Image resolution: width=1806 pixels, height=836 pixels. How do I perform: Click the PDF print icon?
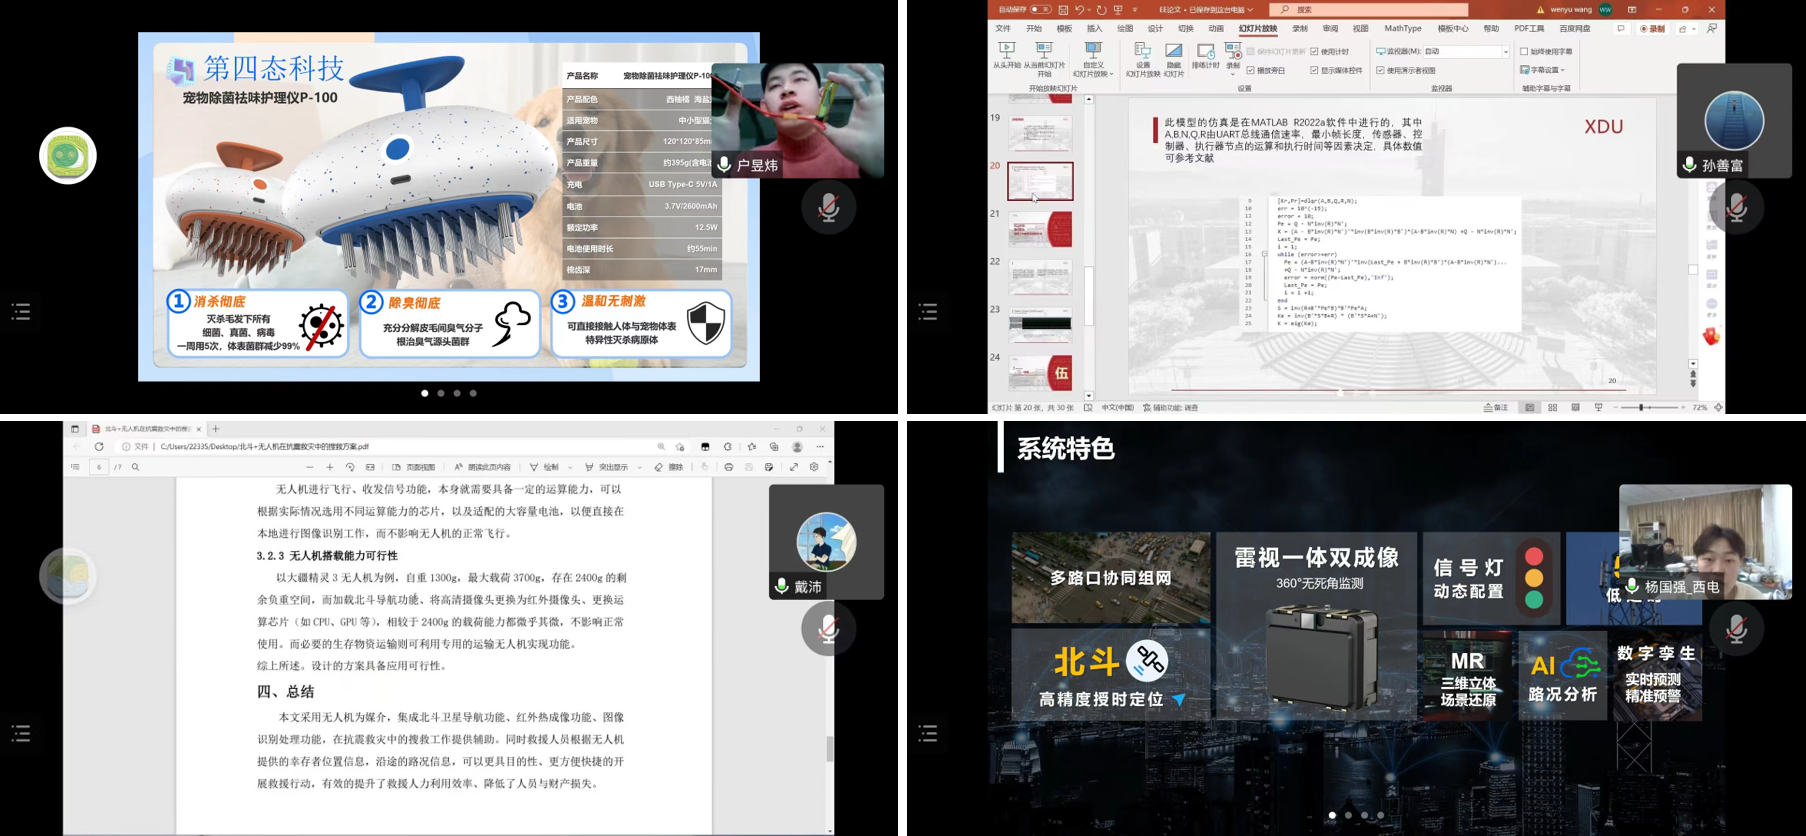coord(729,467)
